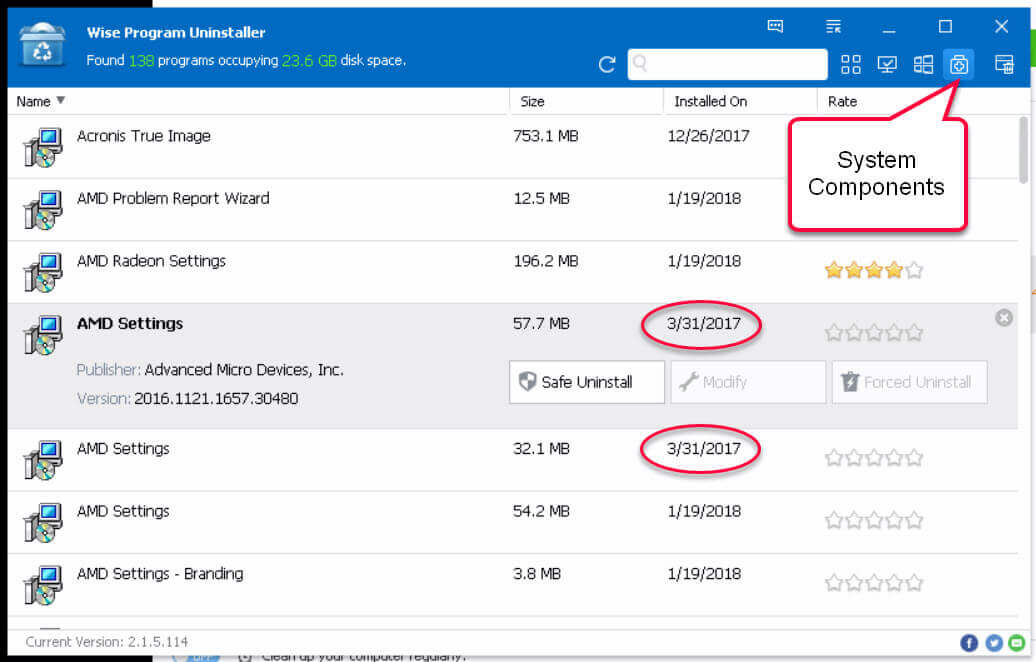Click the icon of AMD Settings 57.7 MB

point(43,334)
